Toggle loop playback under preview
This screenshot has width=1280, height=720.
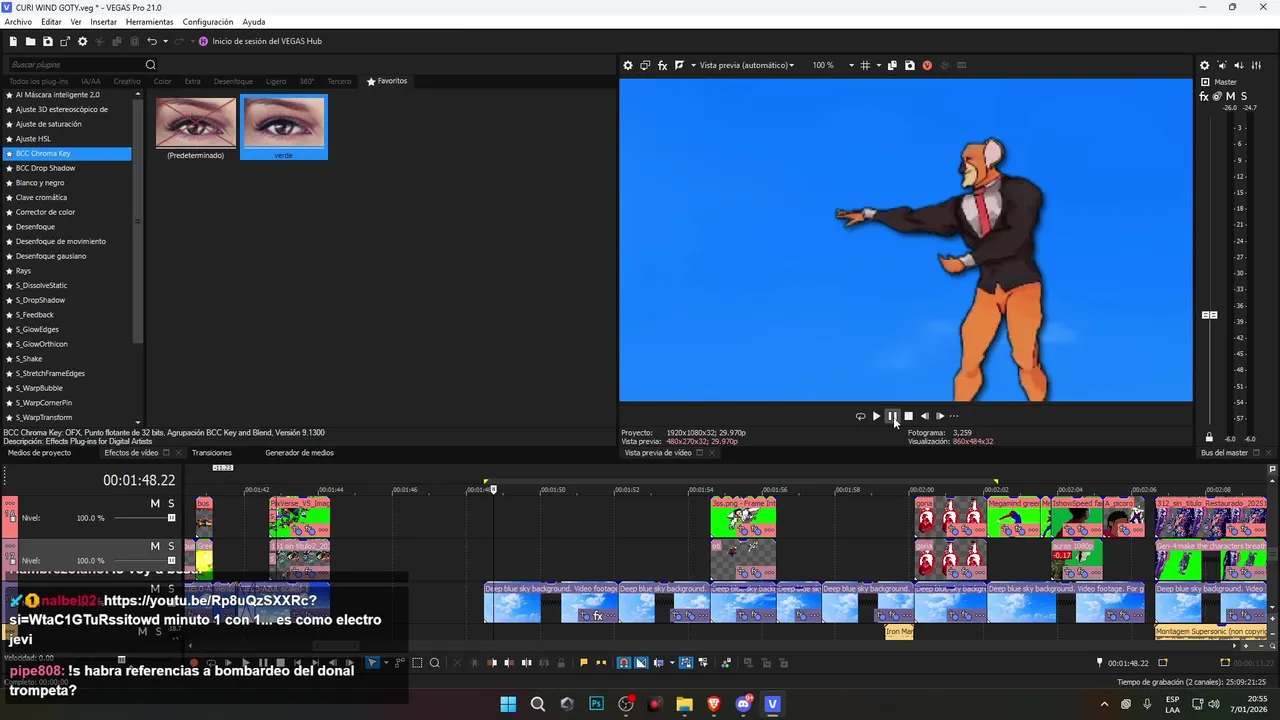[860, 416]
